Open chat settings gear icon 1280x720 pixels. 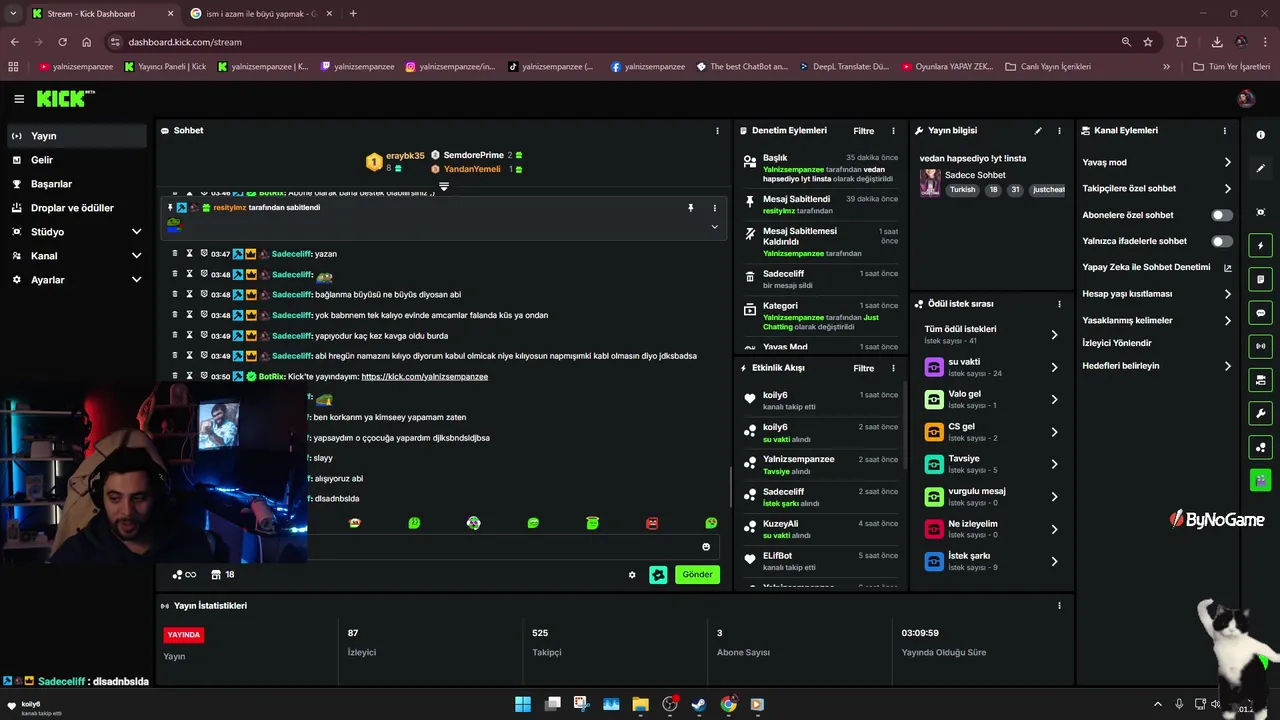tap(632, 575)
